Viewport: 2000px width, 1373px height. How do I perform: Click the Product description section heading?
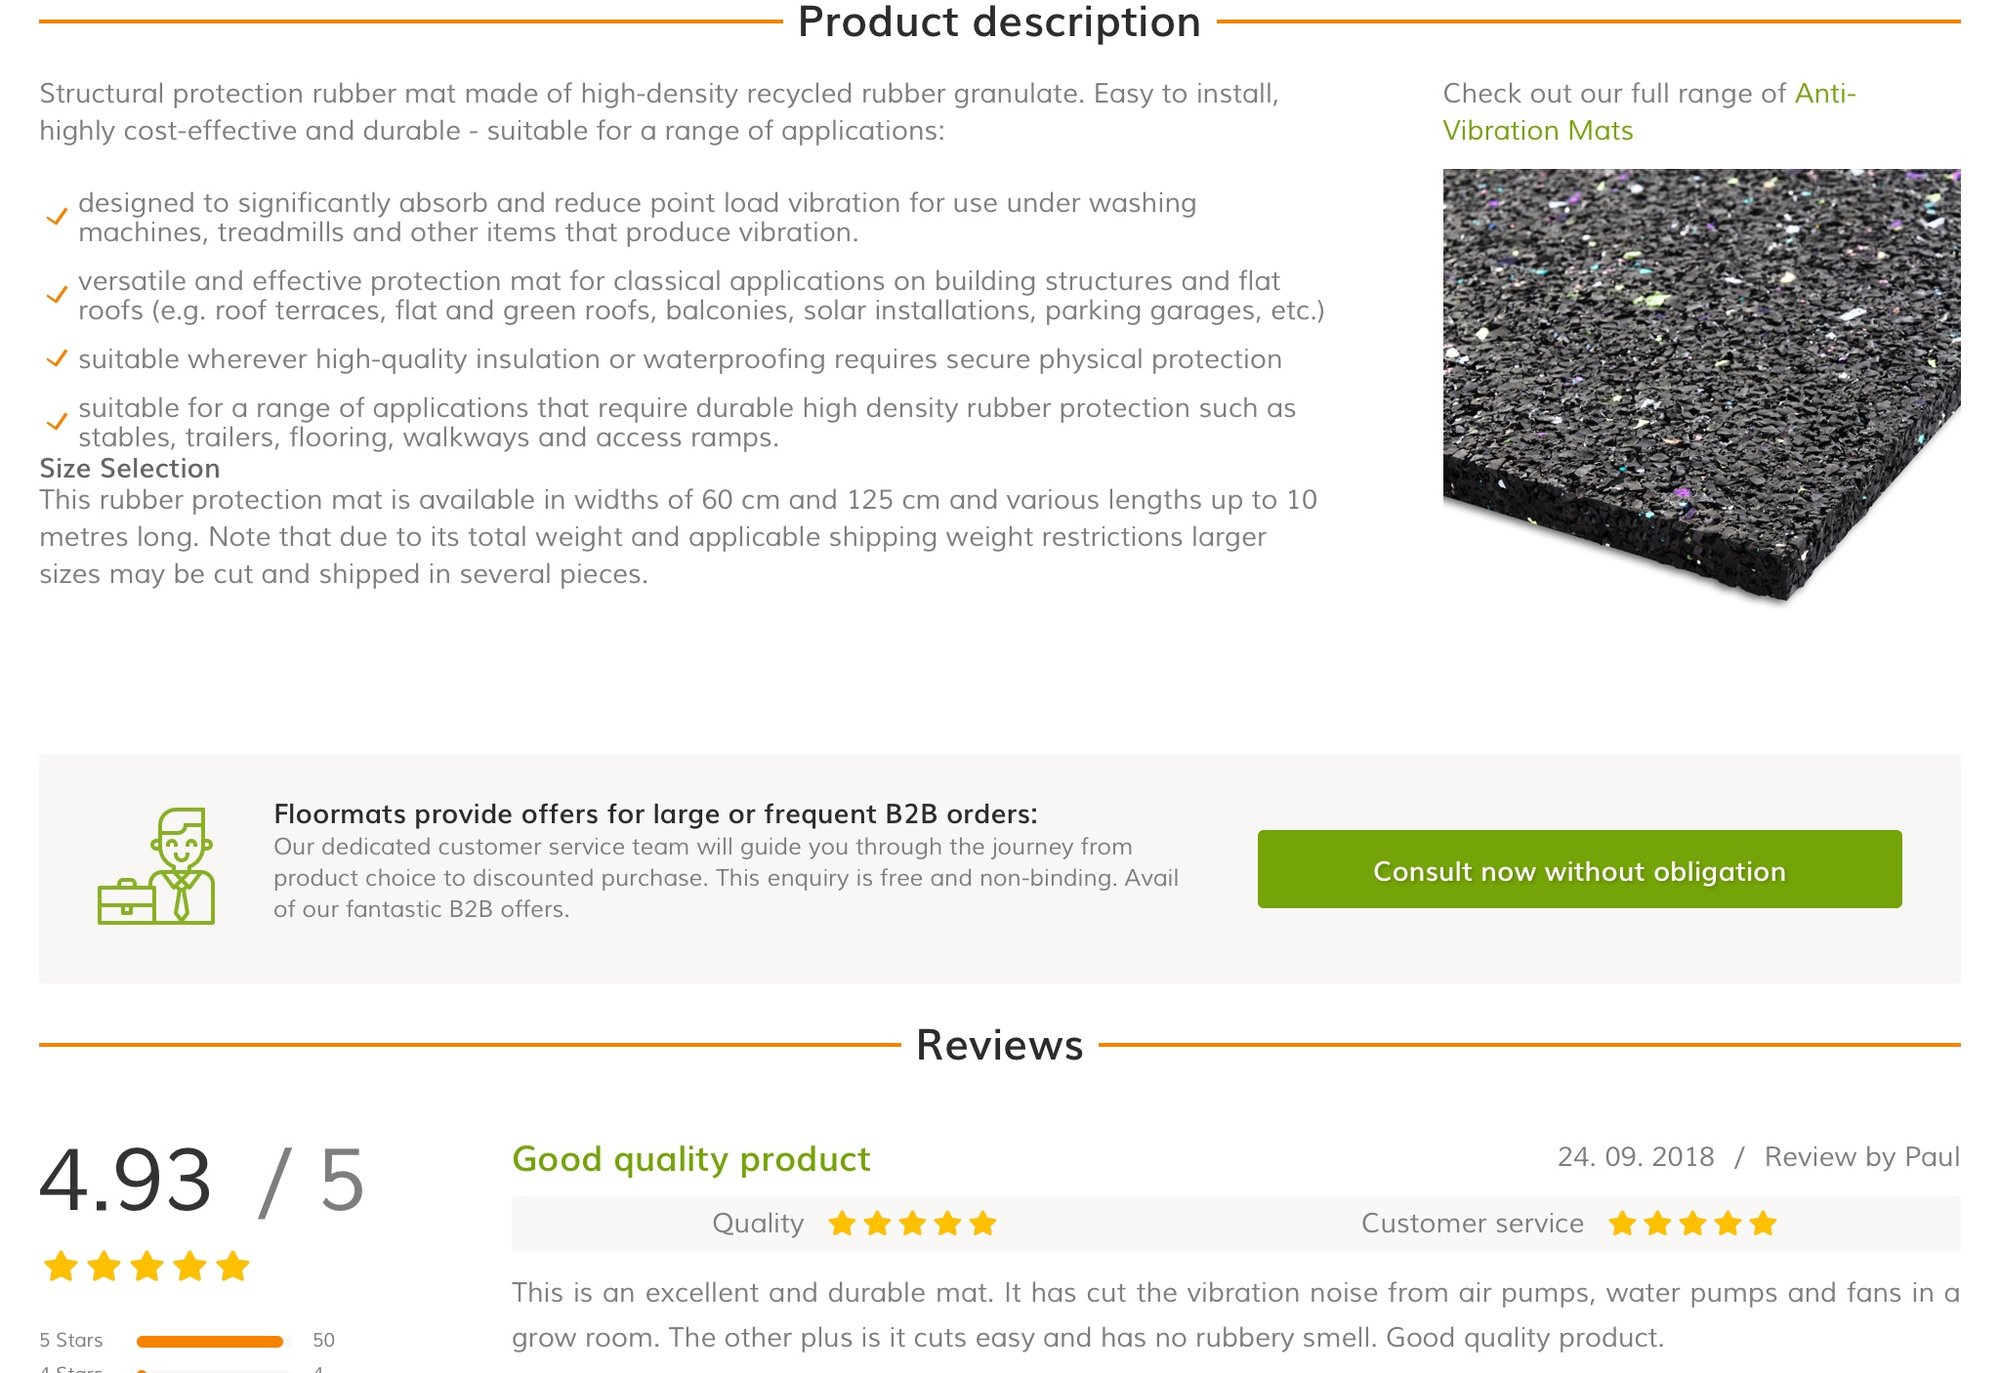point(999,22)
